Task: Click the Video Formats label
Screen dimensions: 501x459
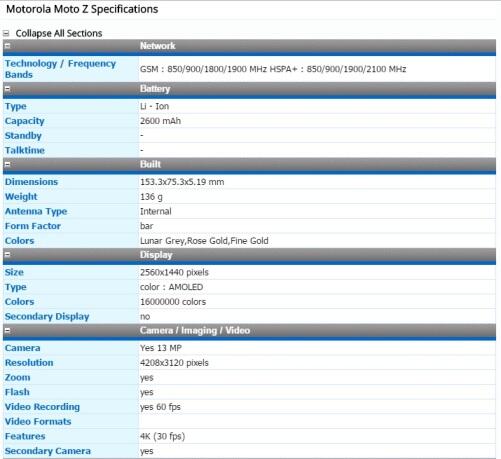Action: pyautogui.click(x=38, y=421)
